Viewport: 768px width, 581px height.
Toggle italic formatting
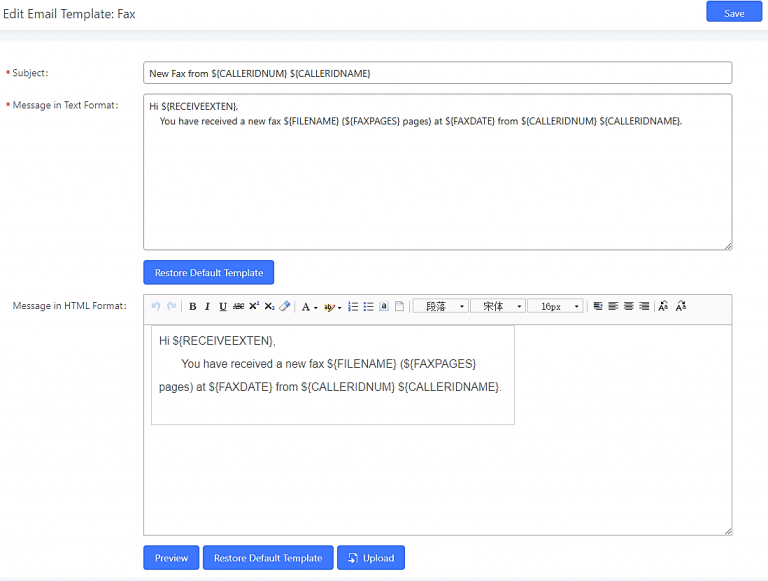[x=207, y=306]
